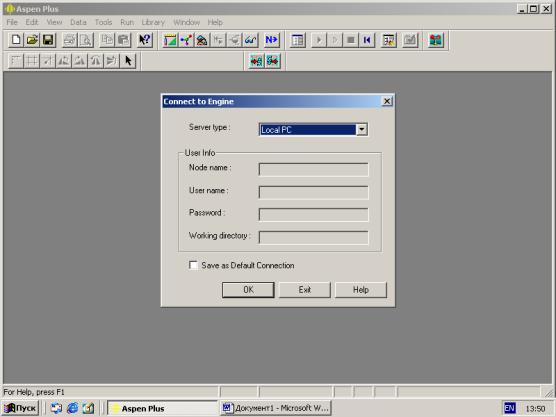Click the Working directory input field
Screen dimensions: 556x417
coord(313,238)
